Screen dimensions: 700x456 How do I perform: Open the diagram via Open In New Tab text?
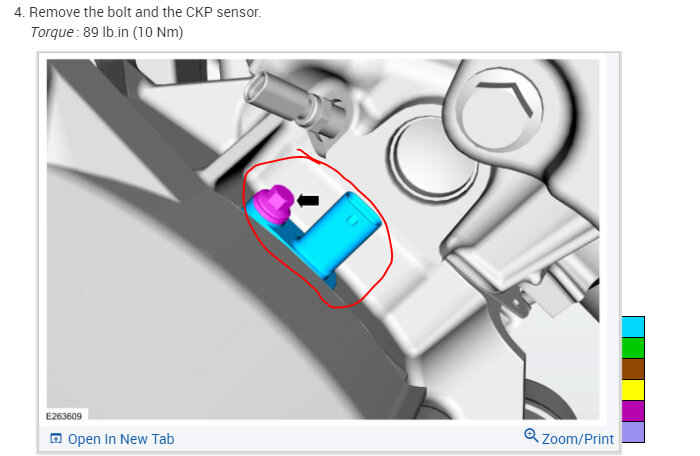click(121, 439)
